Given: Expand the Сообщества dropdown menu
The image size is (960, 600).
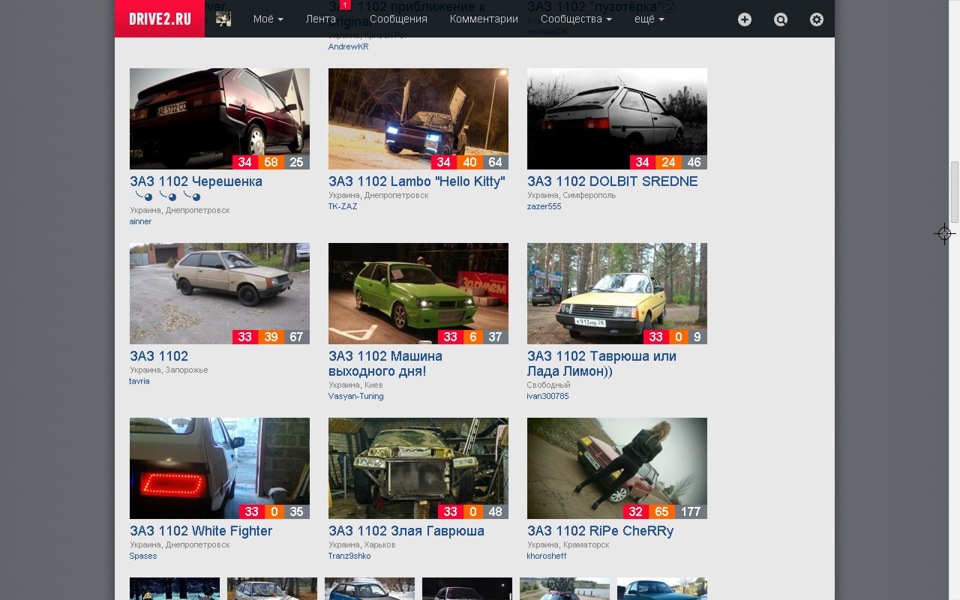Looking at the screenshot, I should click(576, 19).
